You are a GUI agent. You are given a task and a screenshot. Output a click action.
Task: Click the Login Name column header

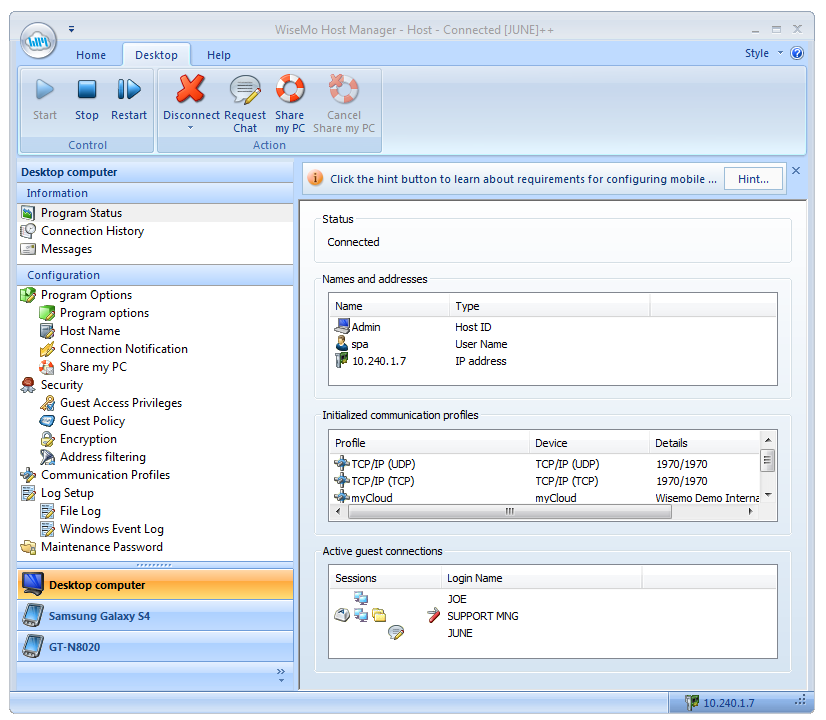pyautogui.click(x=542, y=578)
